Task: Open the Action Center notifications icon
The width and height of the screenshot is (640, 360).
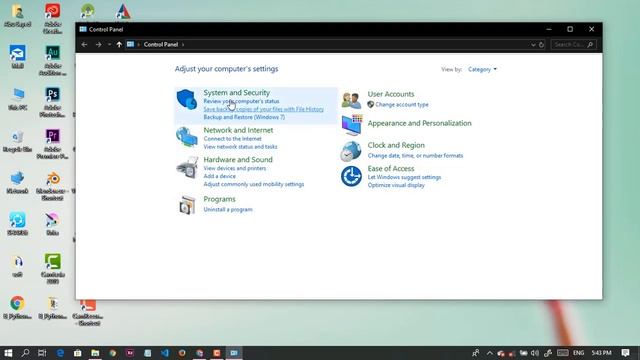Action: click(625, 353)
